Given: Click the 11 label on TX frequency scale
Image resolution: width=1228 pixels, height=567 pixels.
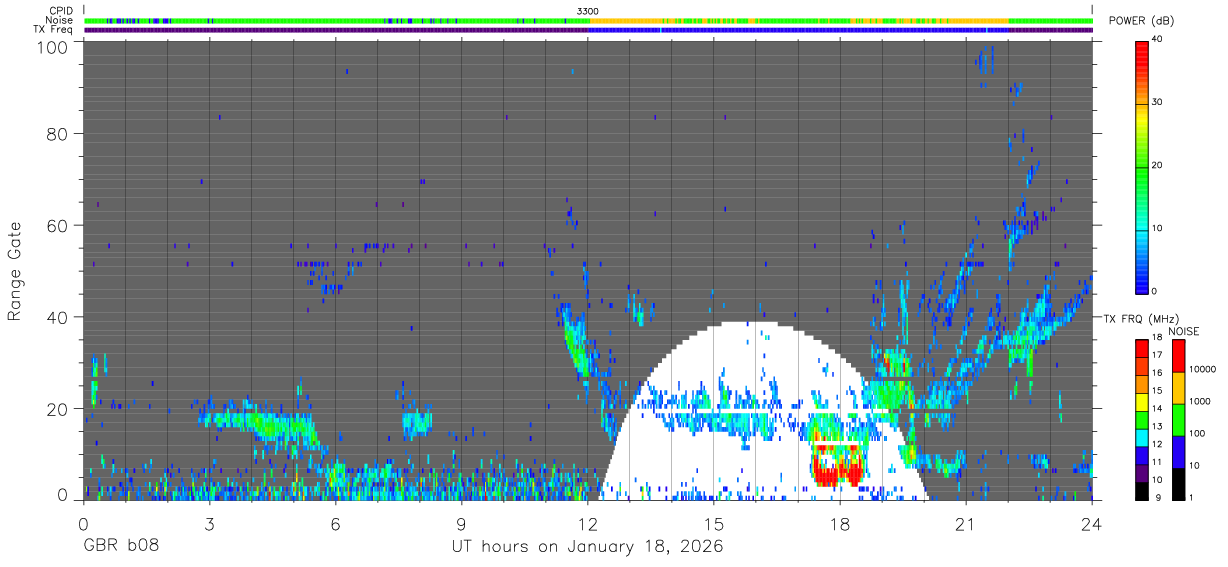Looking at the screenshot, I should [1157, 464].
